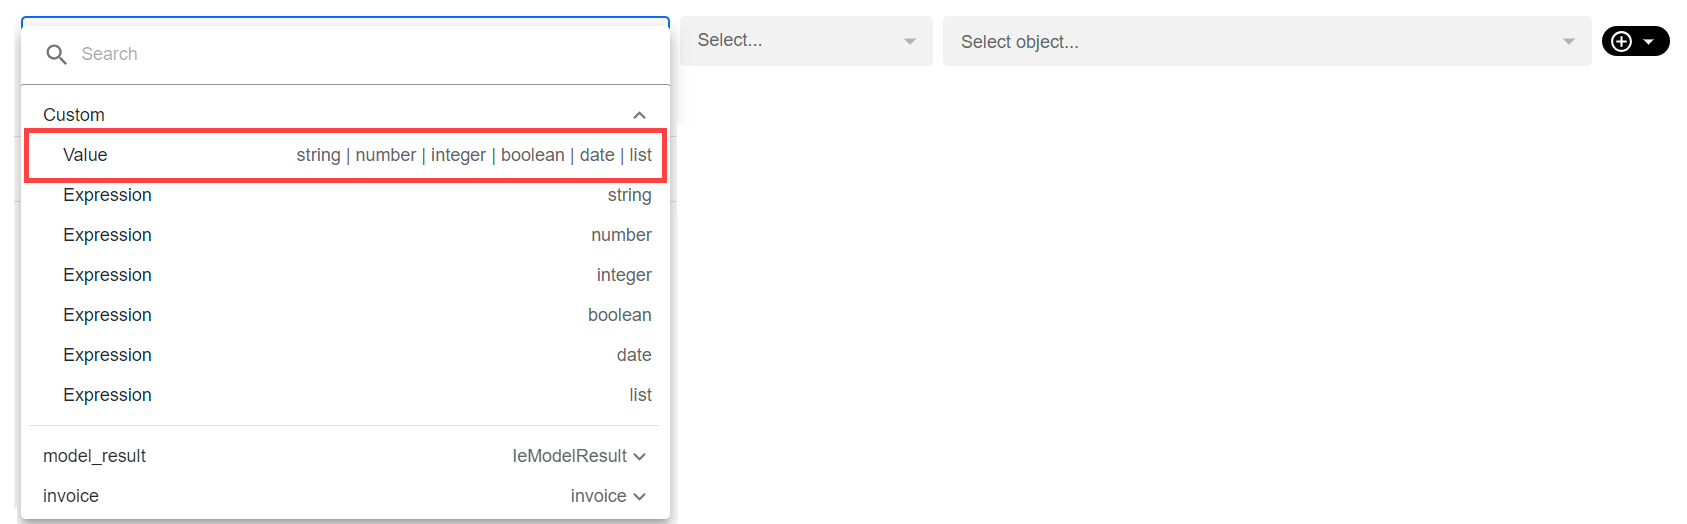The width and height of the screenshot is (1687, 524).
Task: Expand the invoice entry chevron
Action: pyautogui.click(x=640, y=497)
